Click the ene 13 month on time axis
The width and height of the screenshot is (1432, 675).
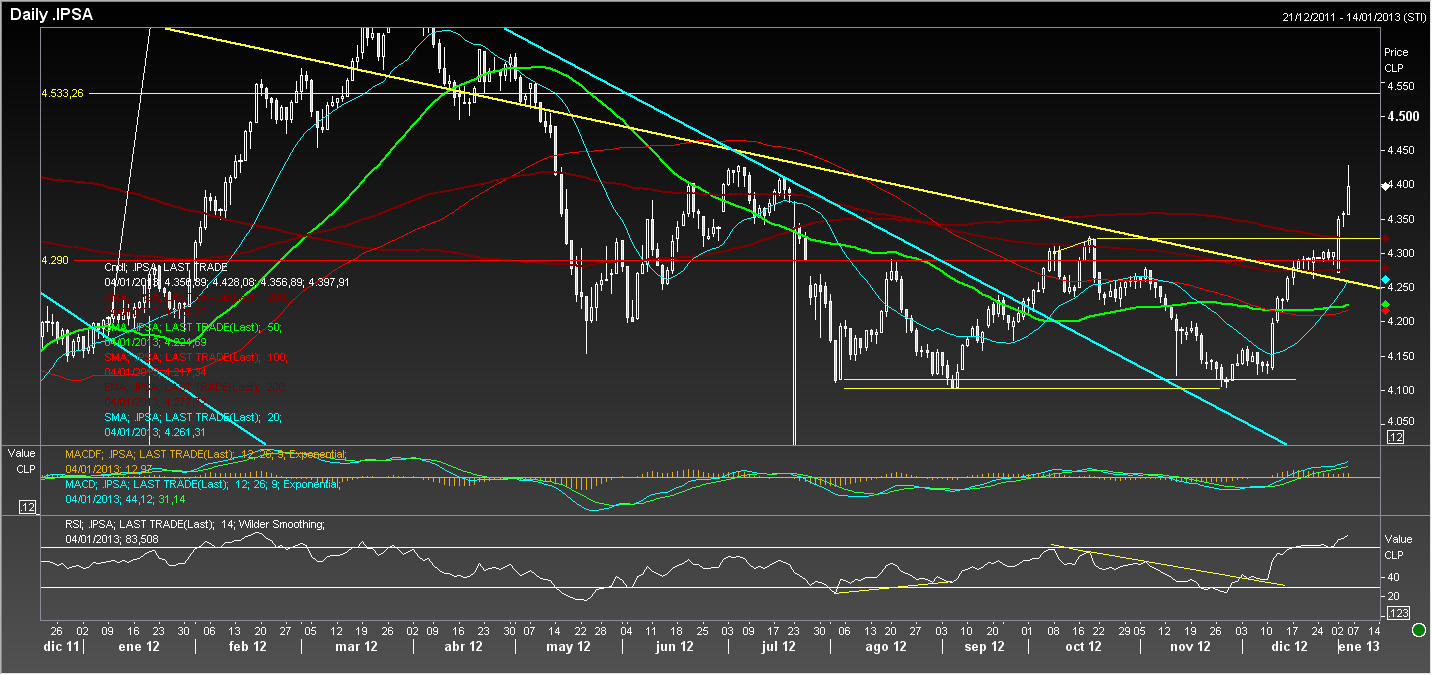[x=1360, y=648]
